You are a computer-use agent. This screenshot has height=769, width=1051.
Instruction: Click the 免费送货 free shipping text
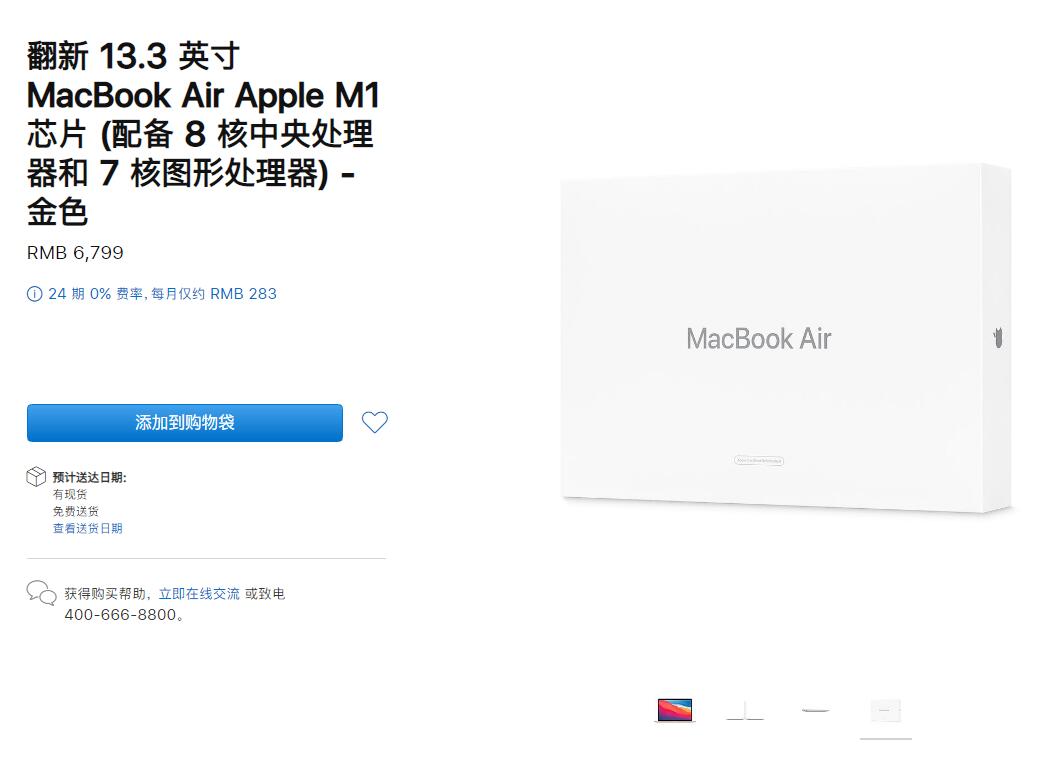pyautogui.click(x=76, y=511)
